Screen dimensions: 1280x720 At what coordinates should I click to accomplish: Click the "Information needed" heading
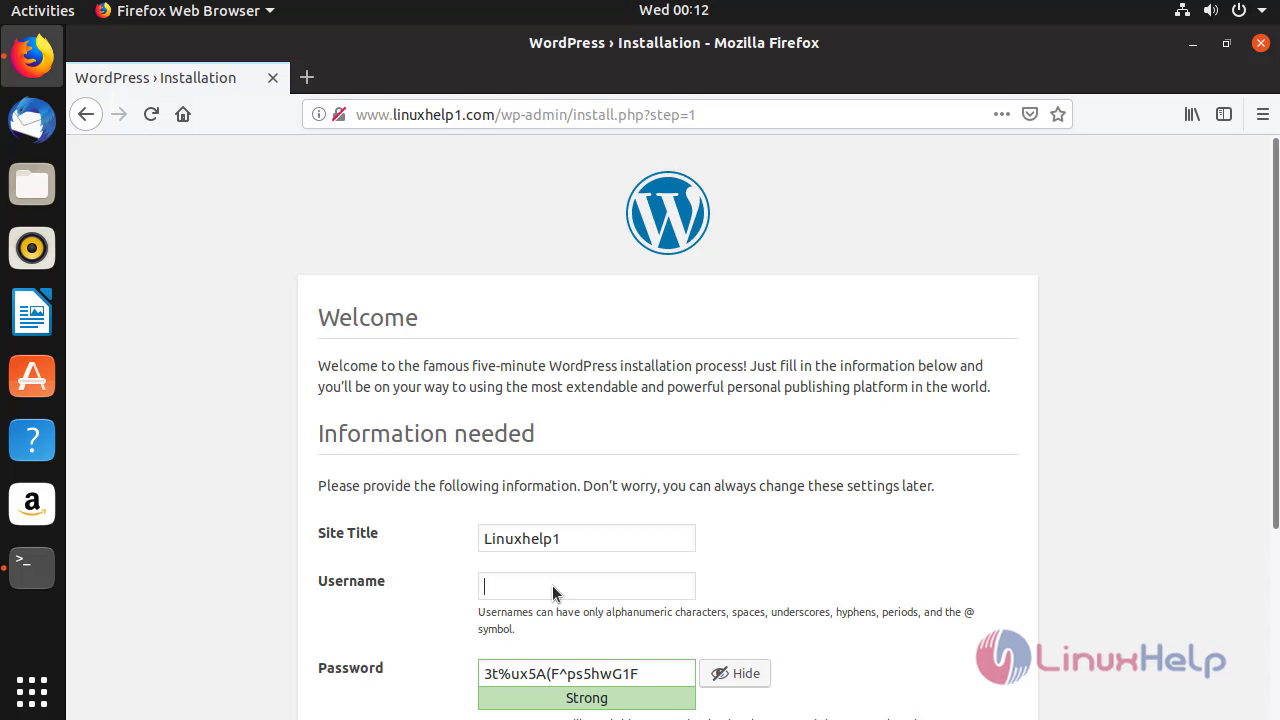point(426,433)
